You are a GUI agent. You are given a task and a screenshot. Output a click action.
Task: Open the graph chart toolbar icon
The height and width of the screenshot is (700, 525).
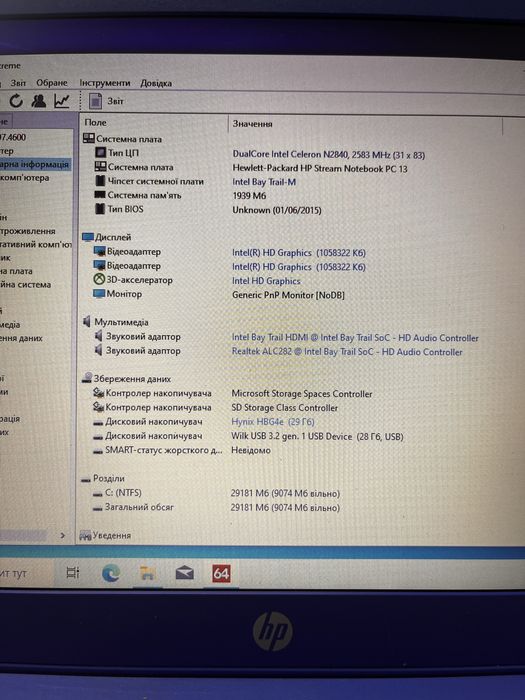(62, 101)
